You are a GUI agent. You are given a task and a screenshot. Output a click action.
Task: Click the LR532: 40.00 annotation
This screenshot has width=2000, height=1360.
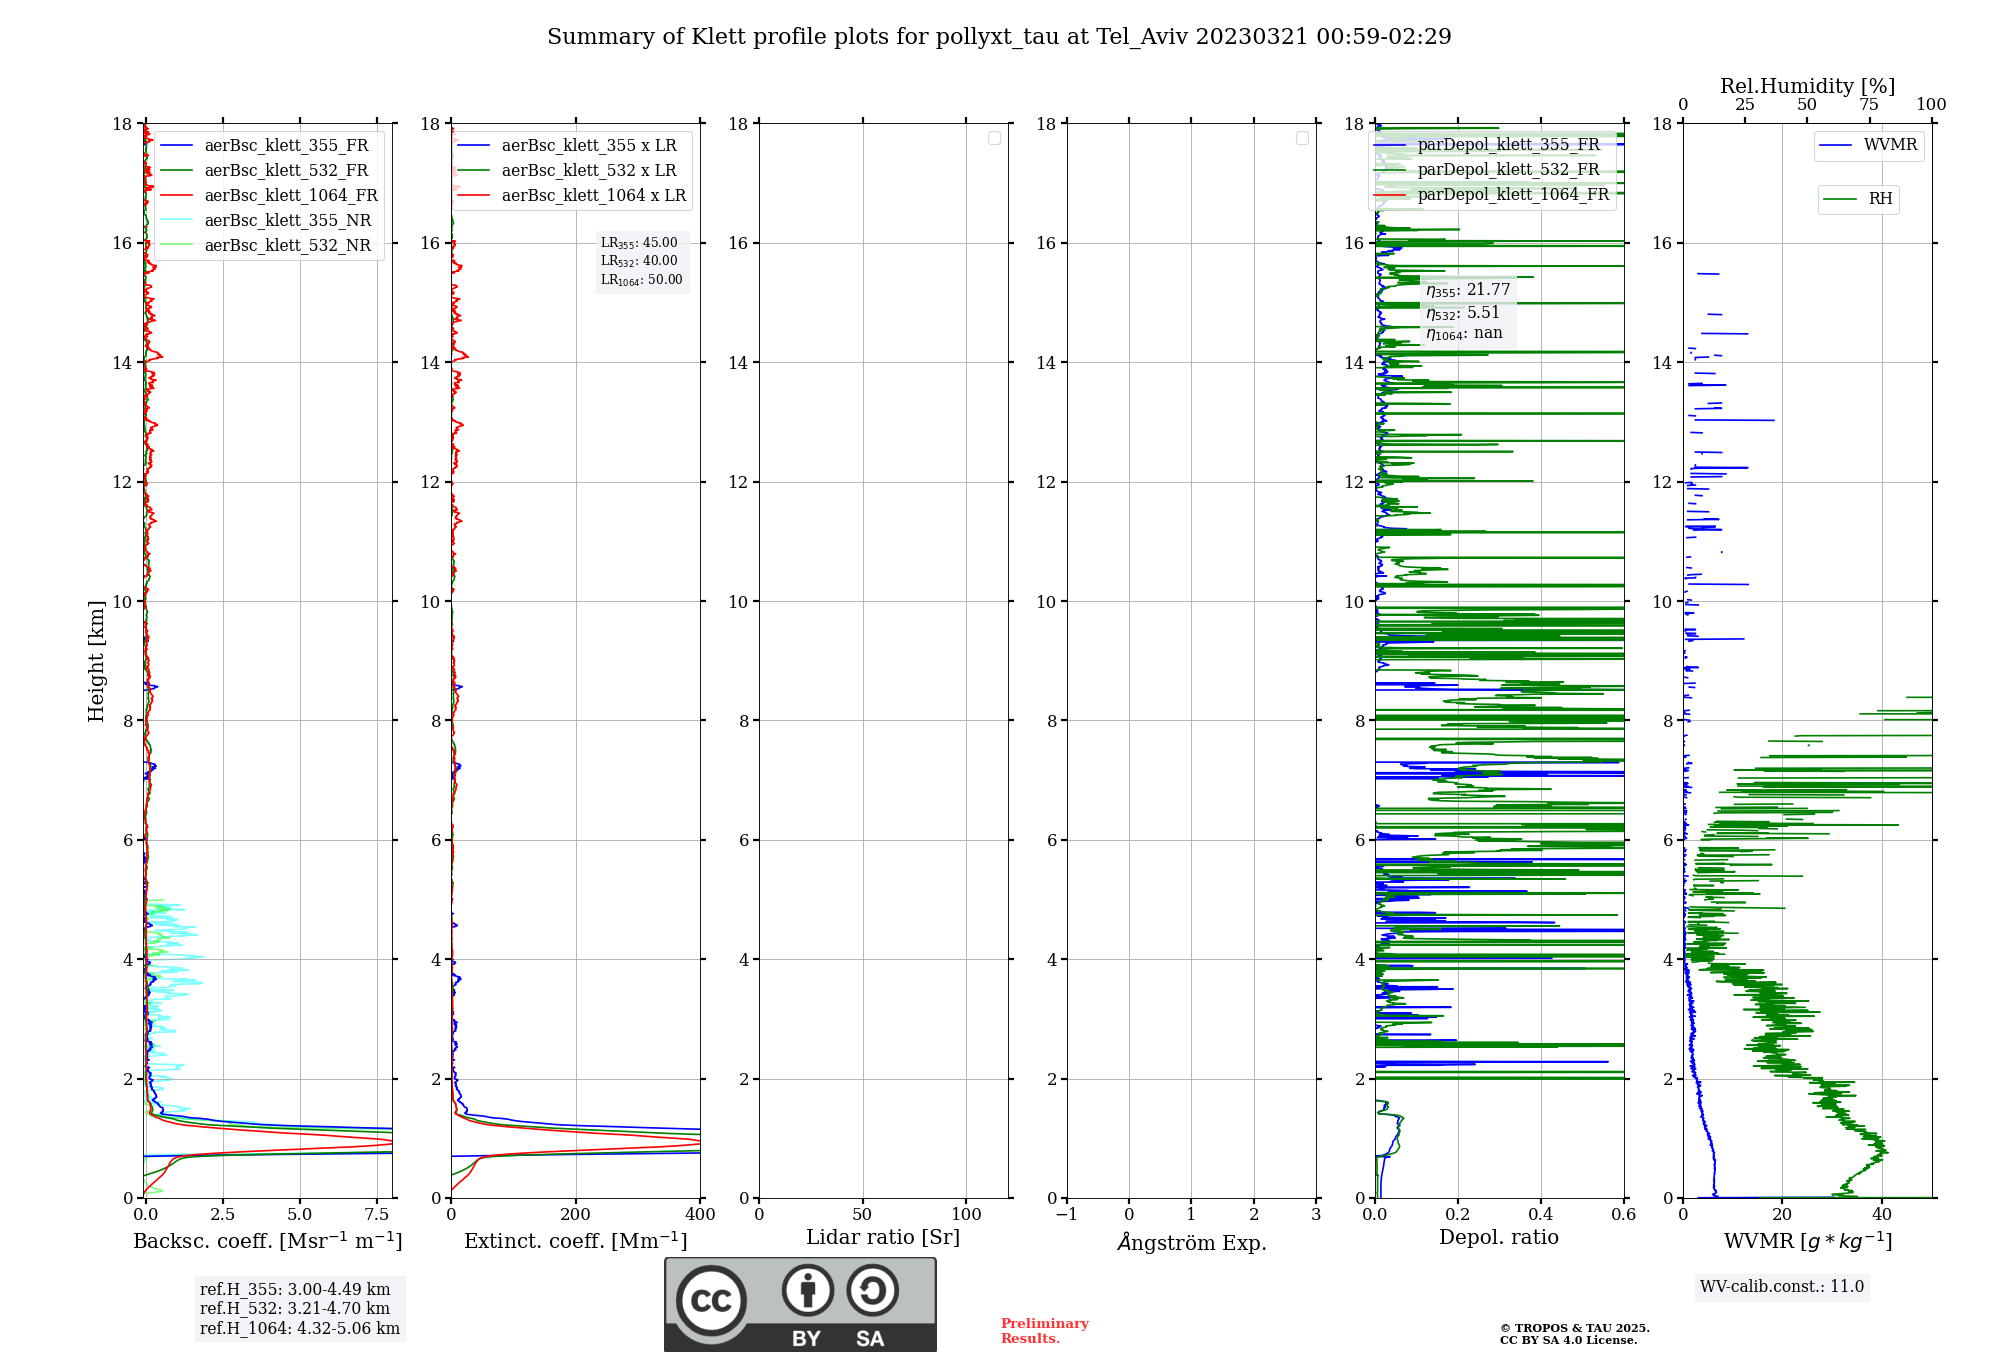coord(639,261)
